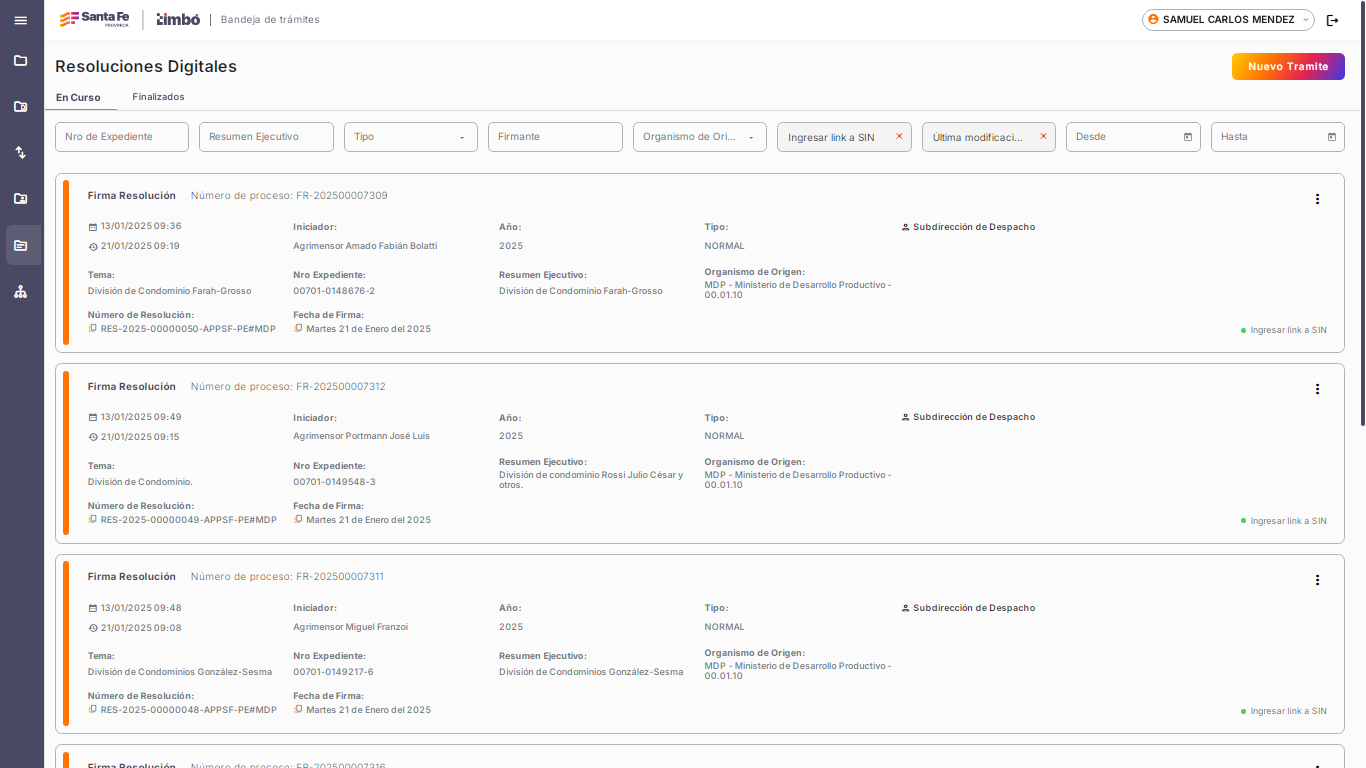Click the vertical scrollbar on the right
Viewport: 1366px width, 768px height.
click(1361, 300)
